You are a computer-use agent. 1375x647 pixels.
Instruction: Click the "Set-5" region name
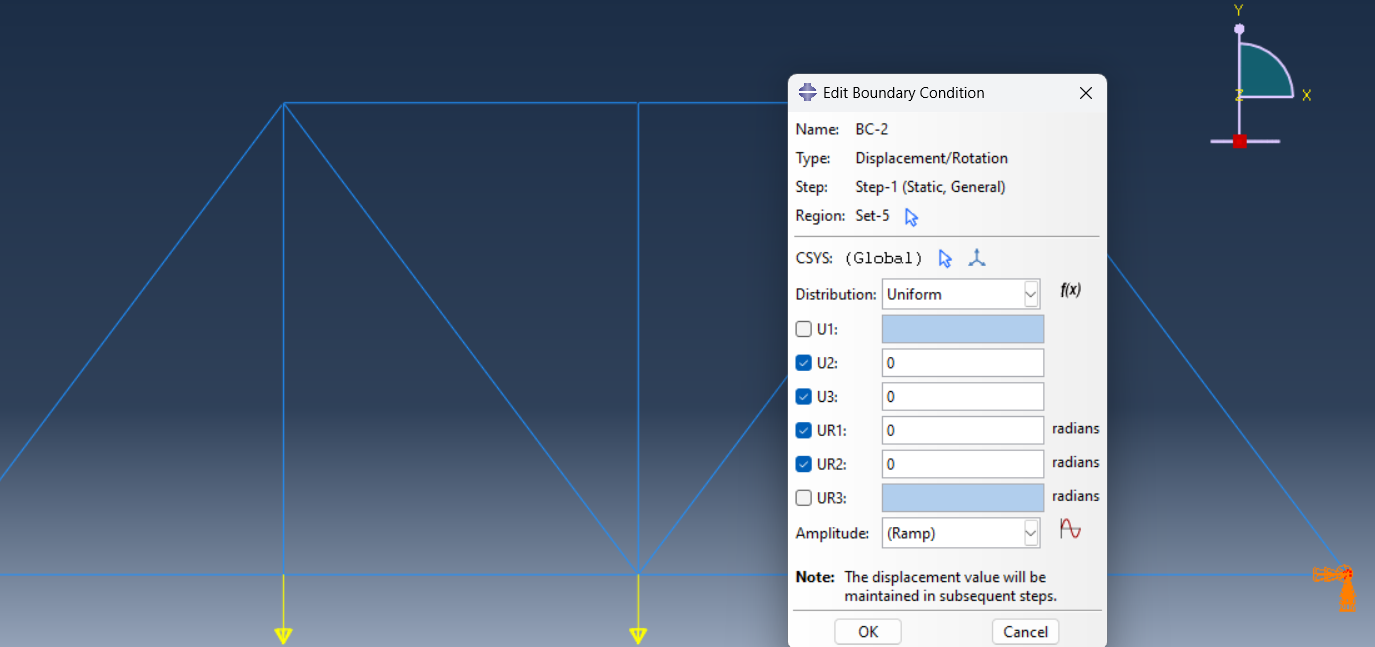click(x=873, y=216)
